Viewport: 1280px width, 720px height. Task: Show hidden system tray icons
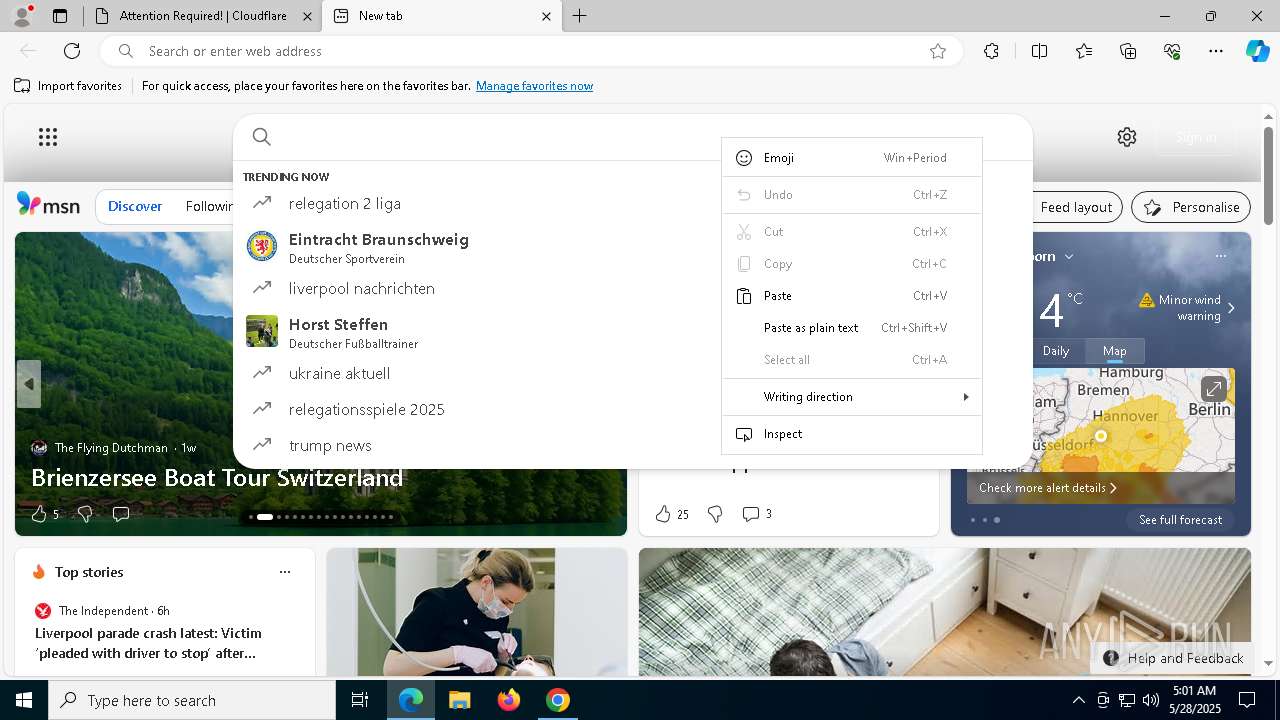(x=1078, y=700)
